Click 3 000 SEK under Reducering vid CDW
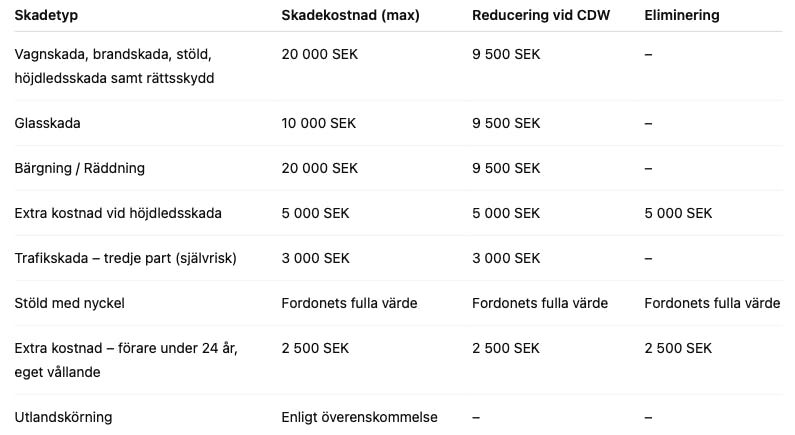795x435 pixels. [506, 258]
